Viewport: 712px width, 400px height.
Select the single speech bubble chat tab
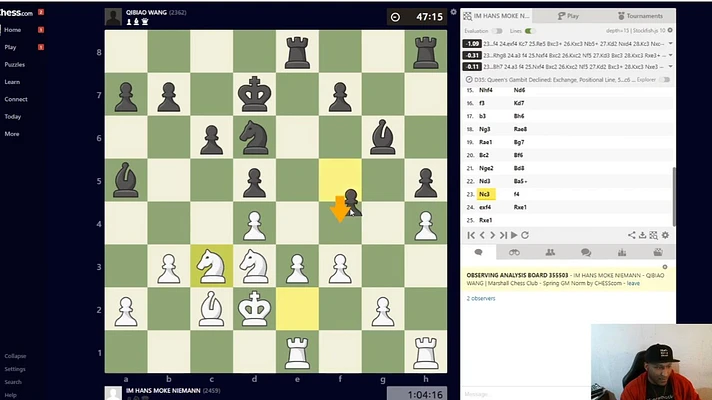point(478,252)
